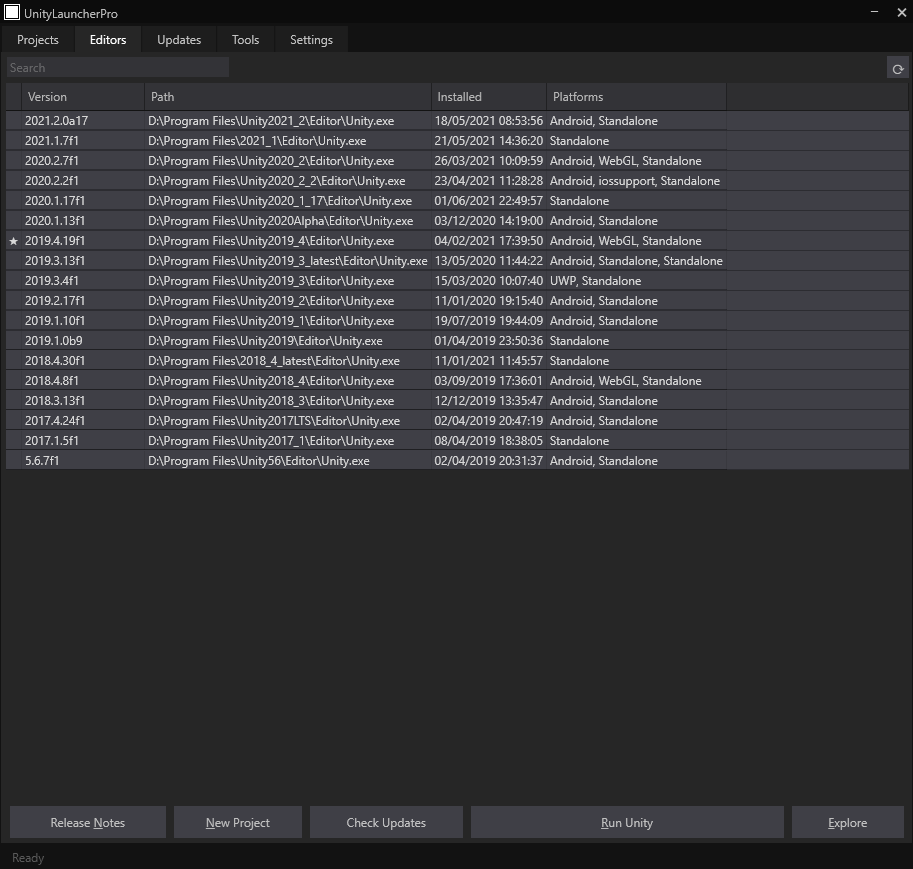The image size is (913, 869).
Task: Open the Updates tab
Action: 179,40
